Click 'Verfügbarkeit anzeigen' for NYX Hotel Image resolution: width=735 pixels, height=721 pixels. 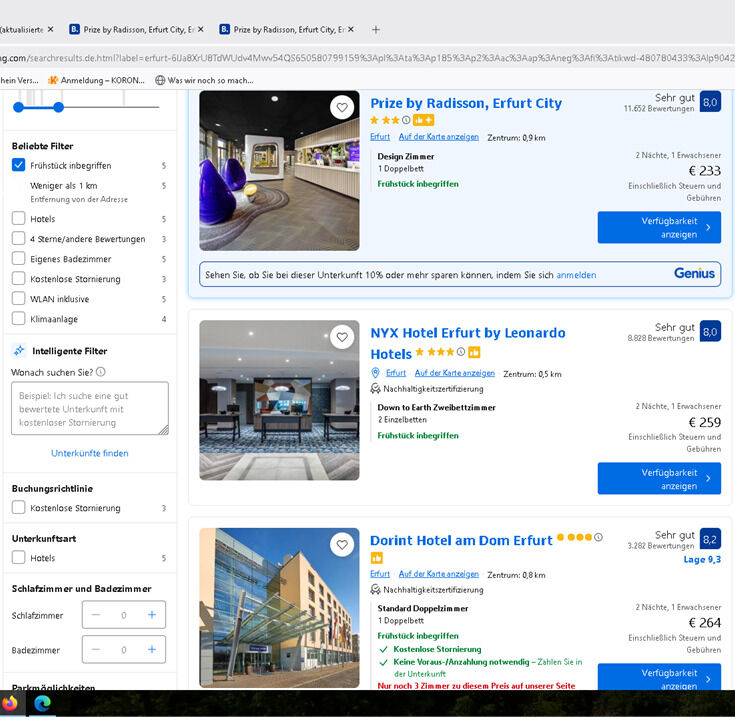click(x=658, y=479)
